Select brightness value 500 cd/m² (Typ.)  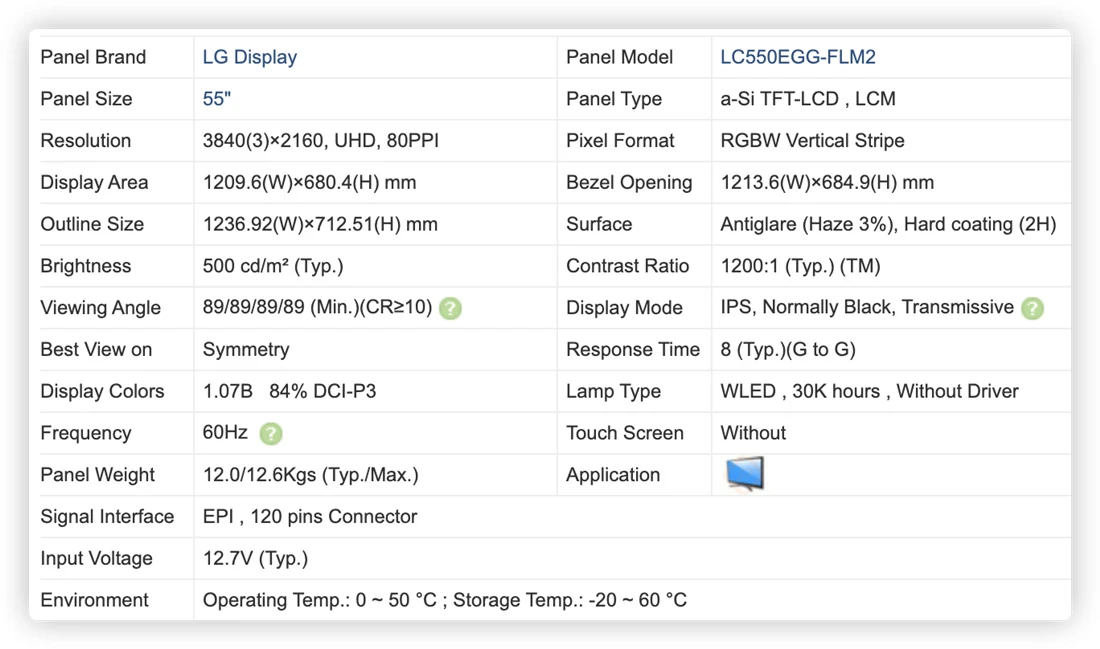click(x=273, y=266)
